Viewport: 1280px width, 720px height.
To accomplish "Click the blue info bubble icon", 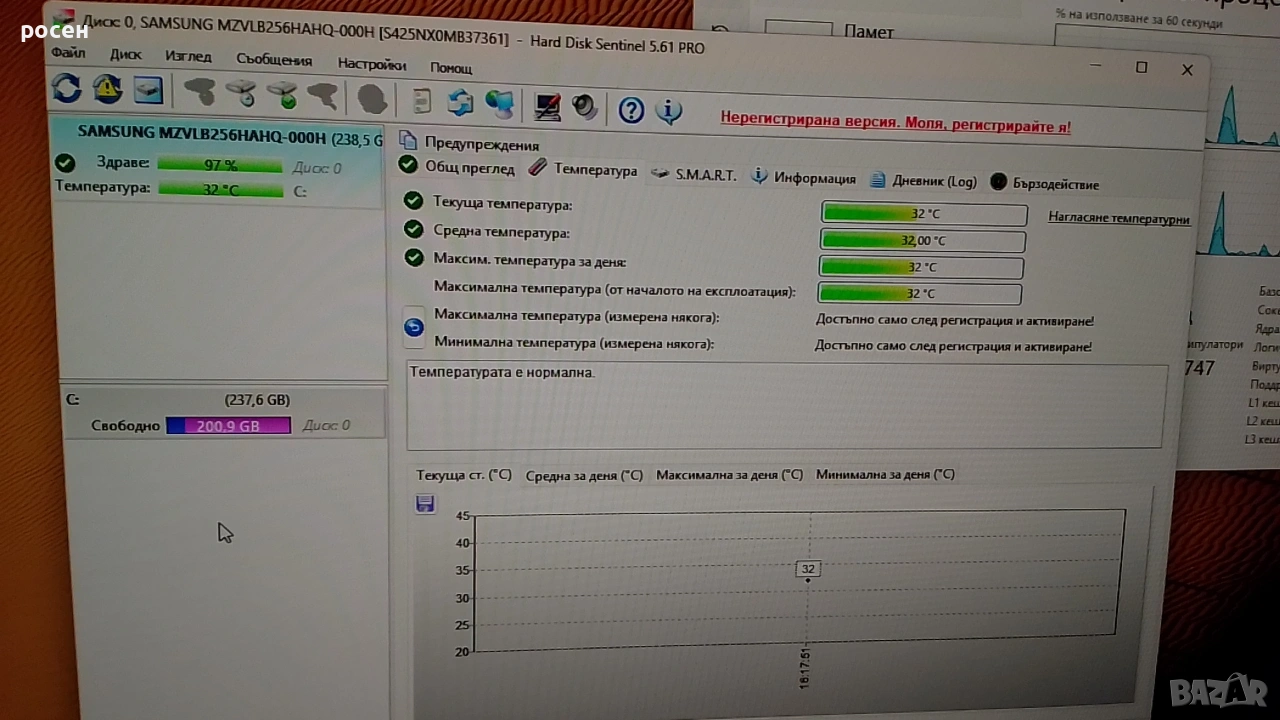I will (x=668, y=110).
